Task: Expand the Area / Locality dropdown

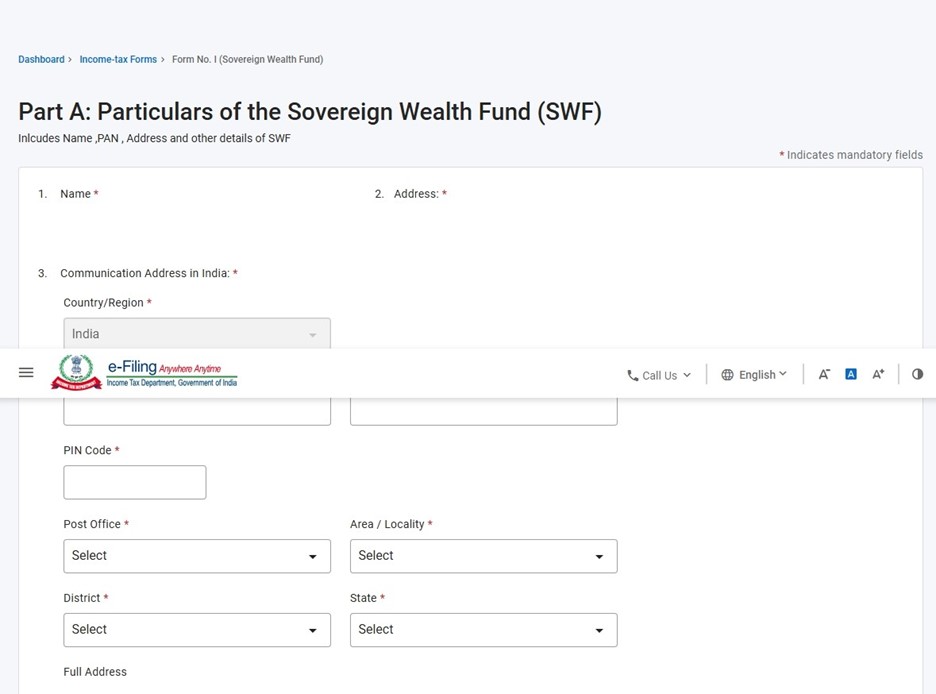Action: pyautogui.click(x=483, y=556)
